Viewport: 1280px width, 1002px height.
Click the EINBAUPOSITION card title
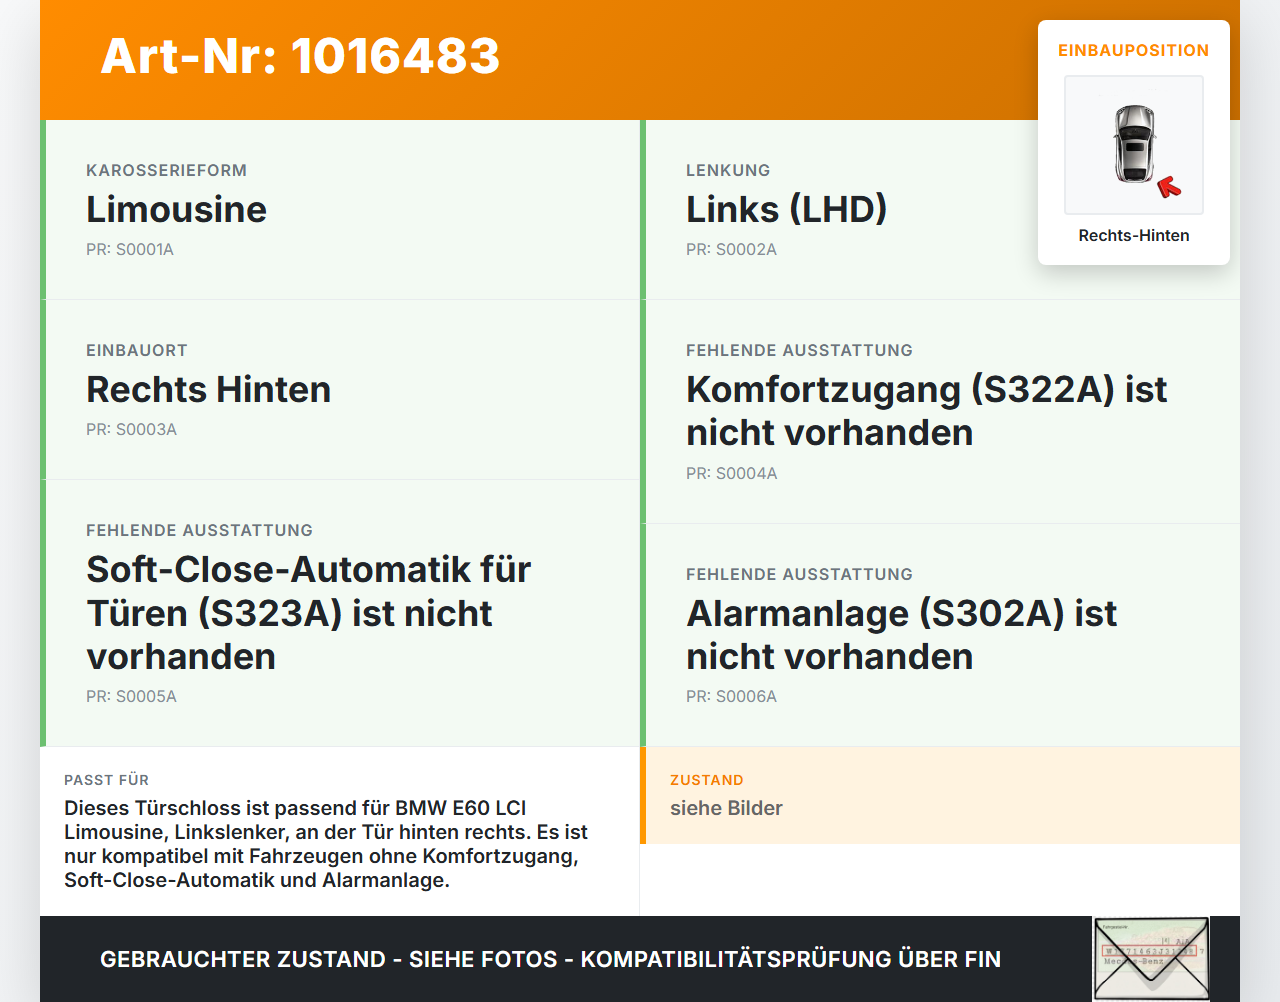(1134, 50)
